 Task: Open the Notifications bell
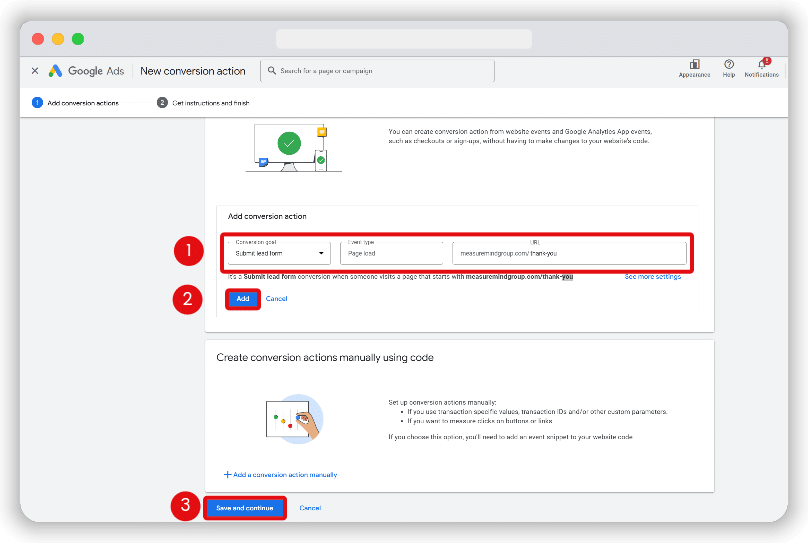tap(762, 68)
